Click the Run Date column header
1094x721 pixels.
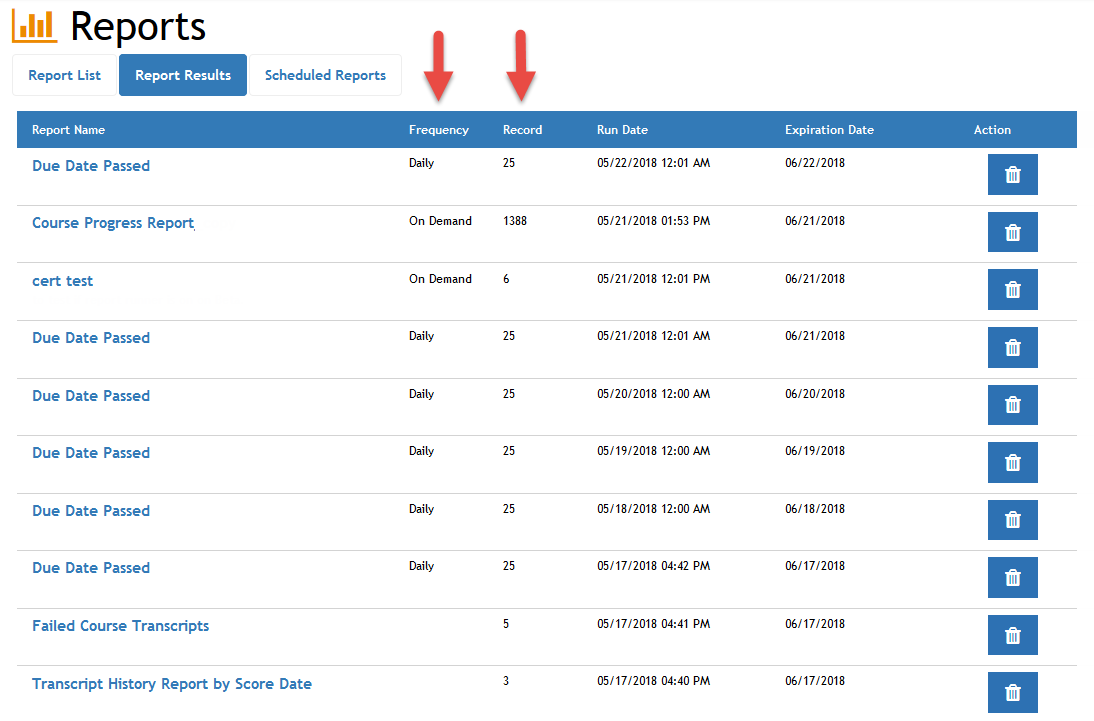click(622, 130)
